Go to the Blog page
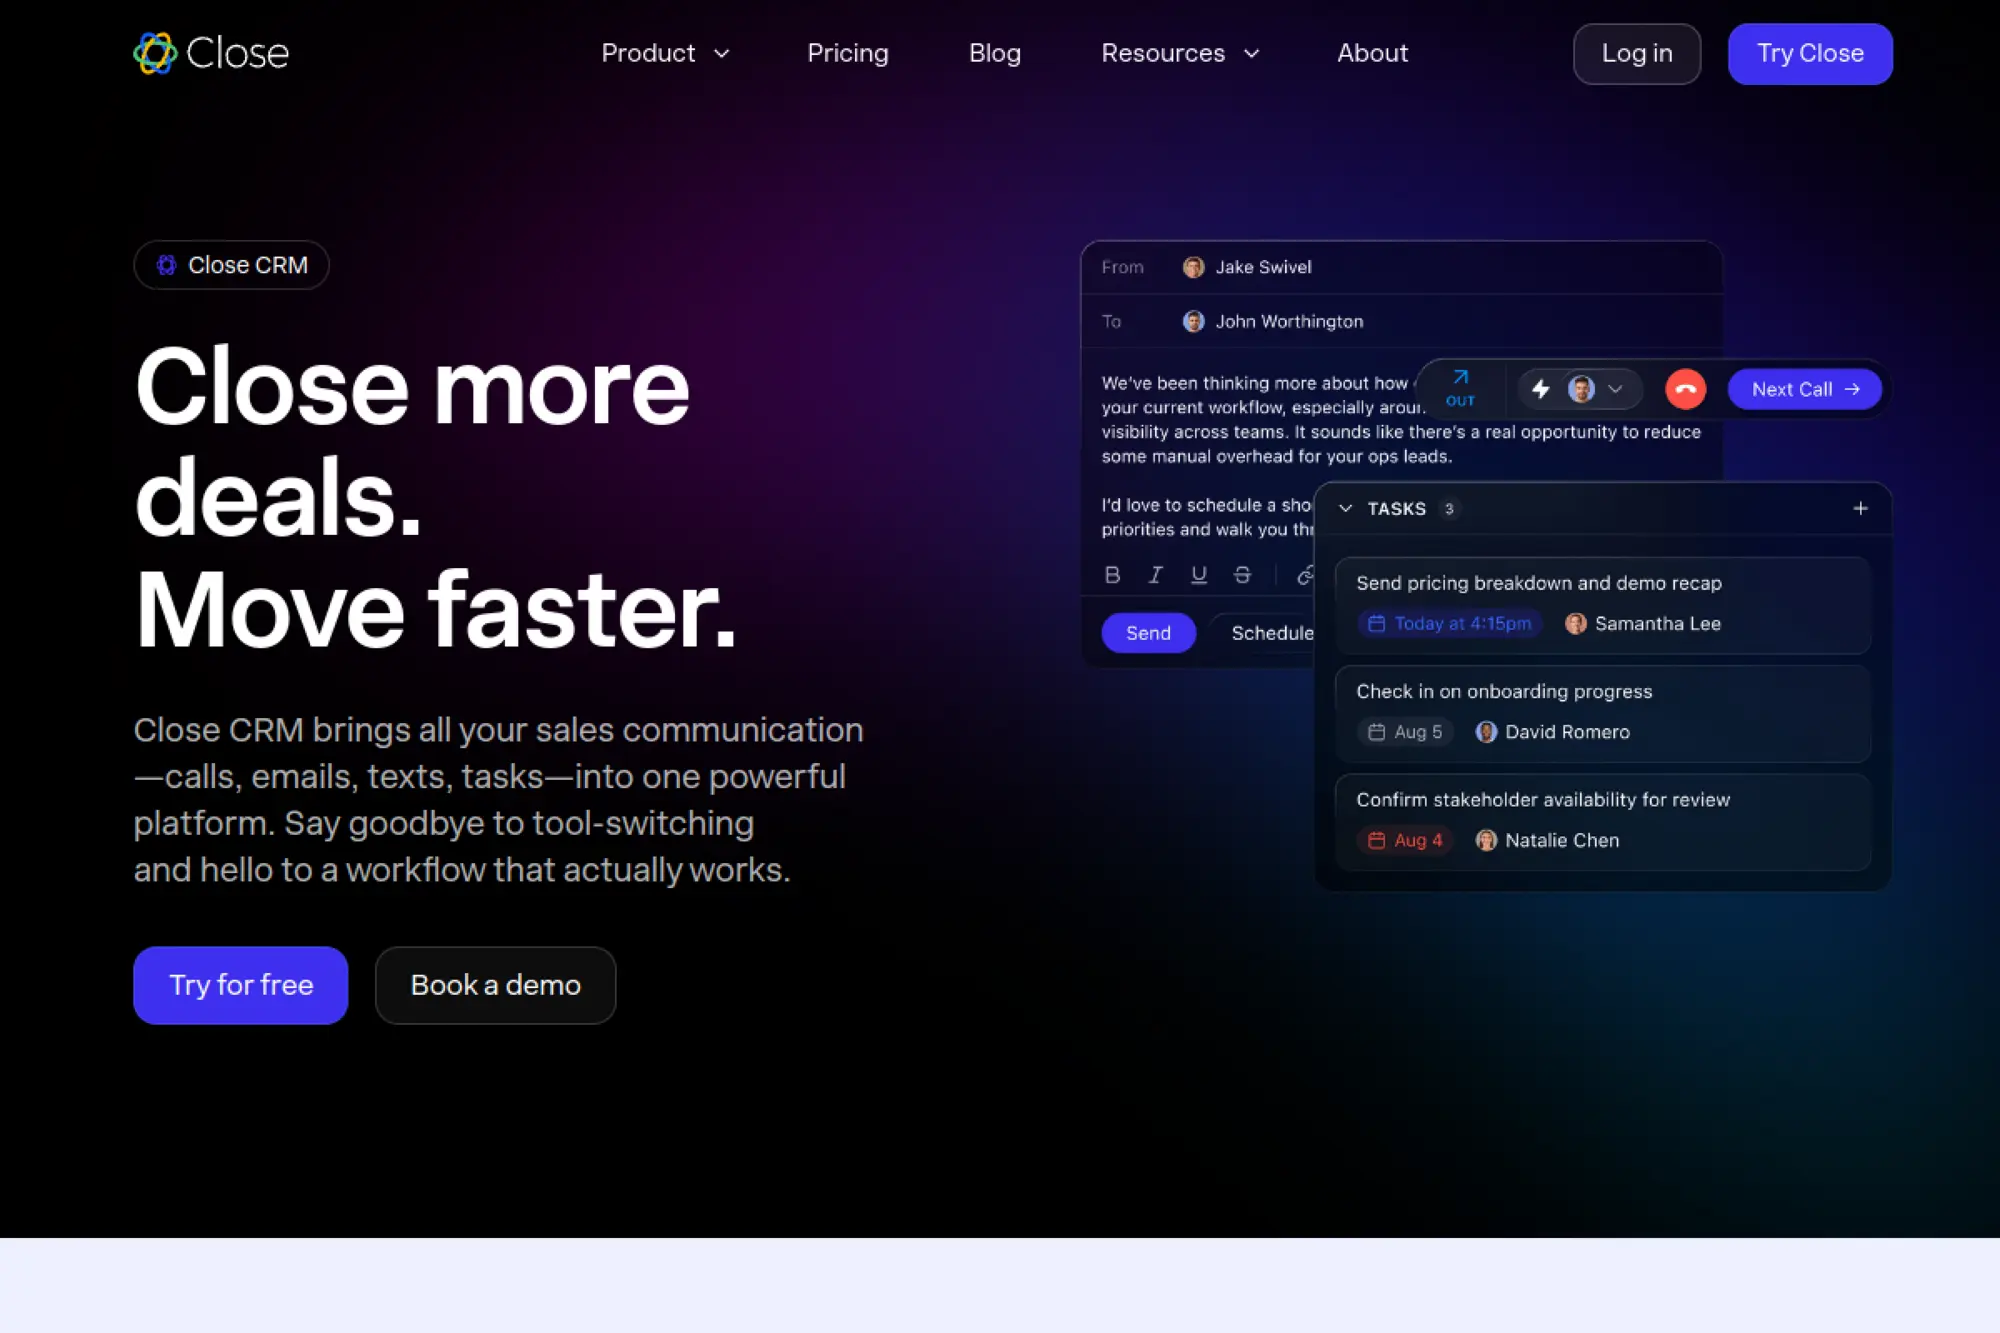The height and width of the screenshot is (1333, 2000). pyautogui.click(x=994, y=53)
